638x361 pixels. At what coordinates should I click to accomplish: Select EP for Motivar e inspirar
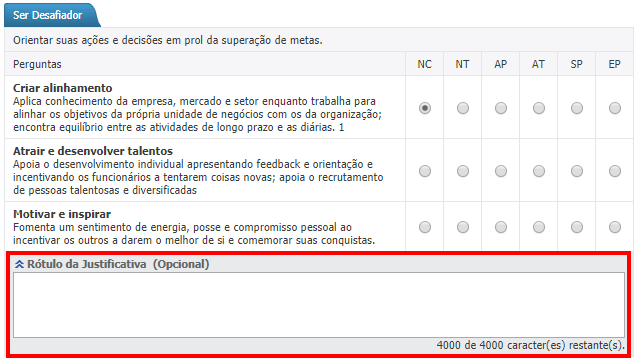pyautogui.click(x=615, y=227)
